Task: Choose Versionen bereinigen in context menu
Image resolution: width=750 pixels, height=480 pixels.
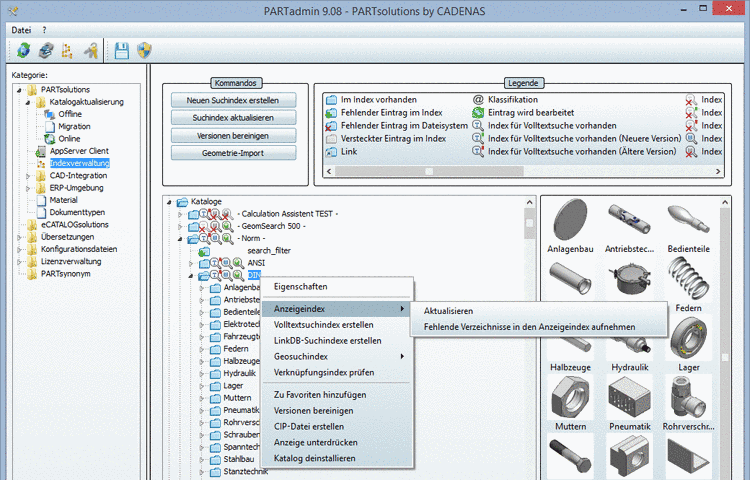Action: [x=337, y=411]
